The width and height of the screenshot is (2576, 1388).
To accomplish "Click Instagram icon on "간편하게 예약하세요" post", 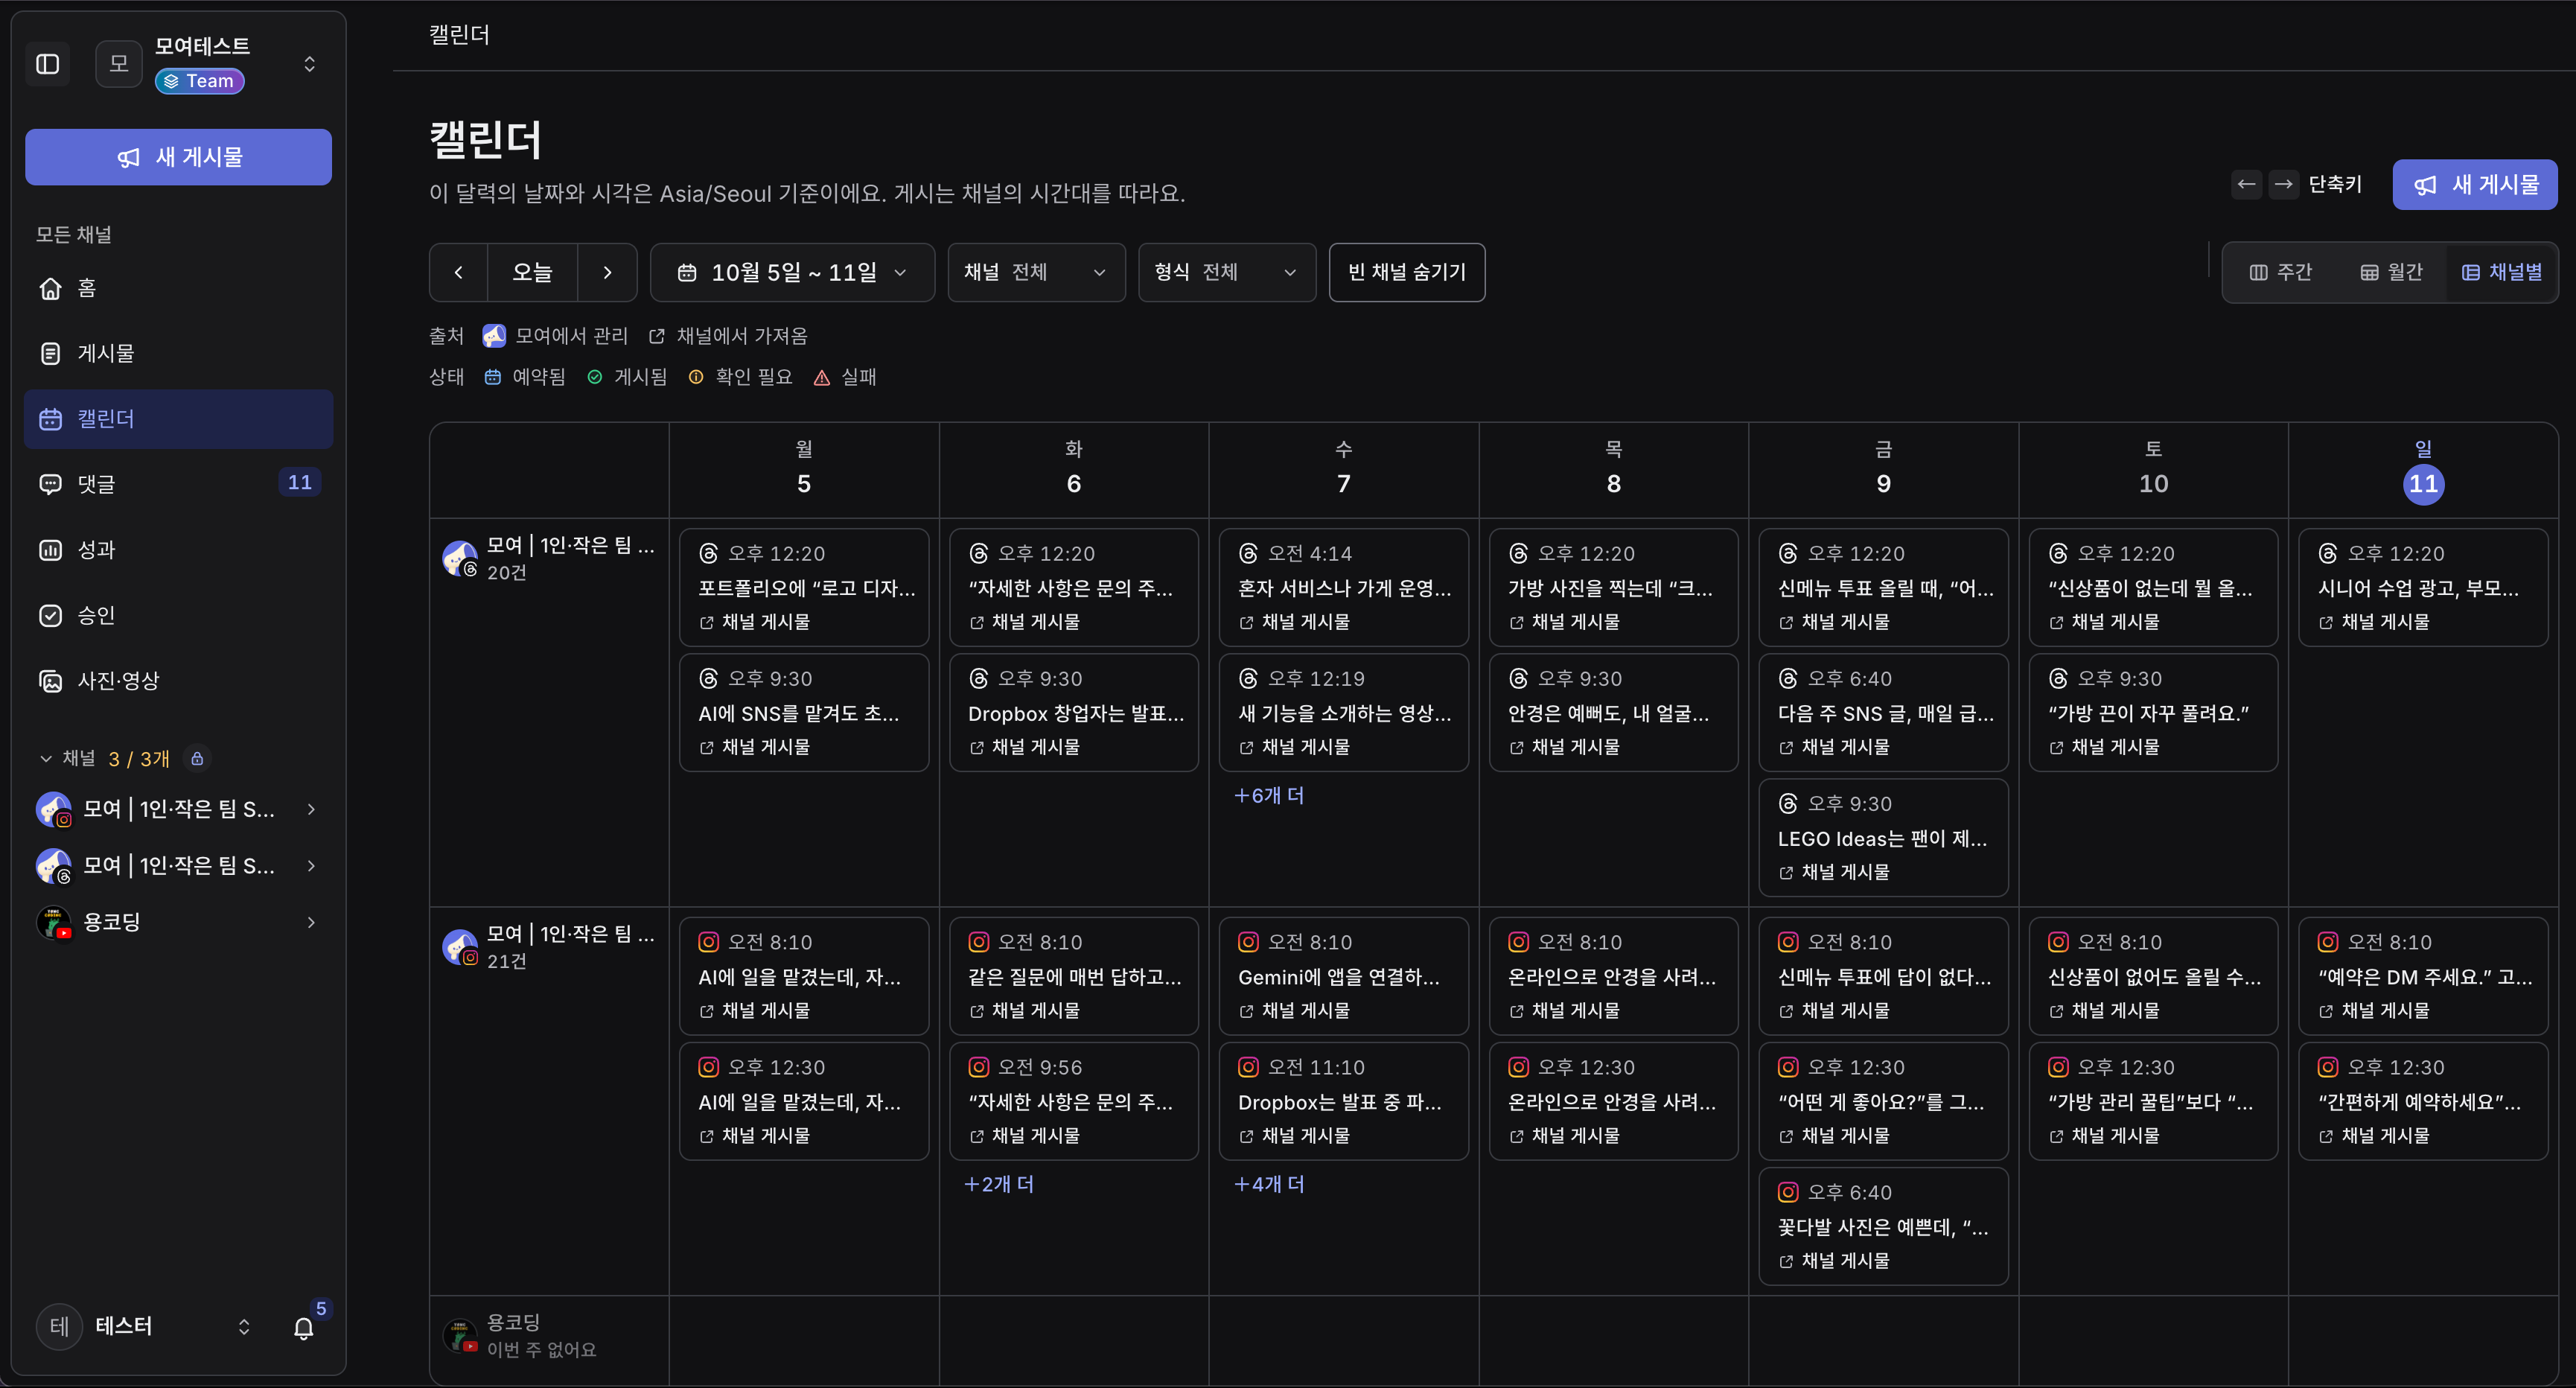I will [x=2328, y=1068].
